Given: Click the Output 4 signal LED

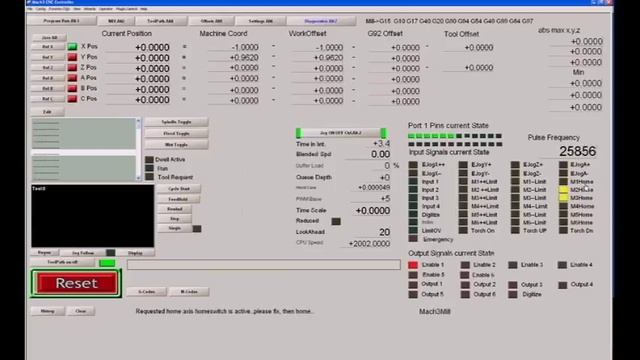Looking at the screenshot, I should 562,285.
